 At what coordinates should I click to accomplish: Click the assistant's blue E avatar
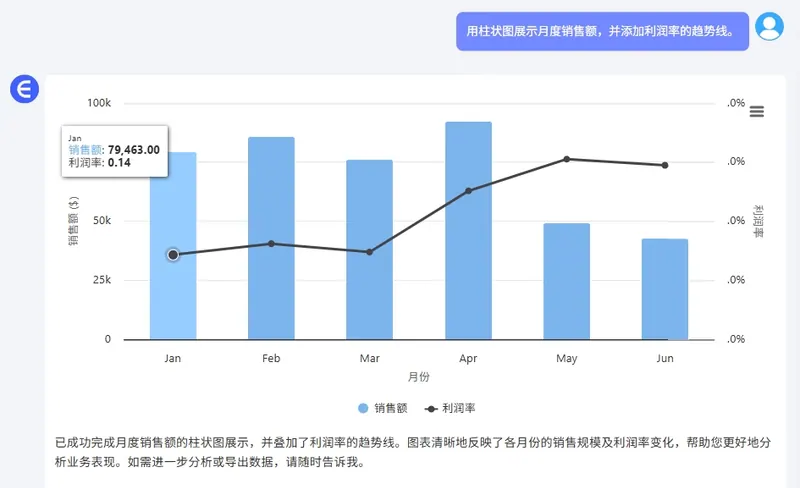tap(24, 89)
